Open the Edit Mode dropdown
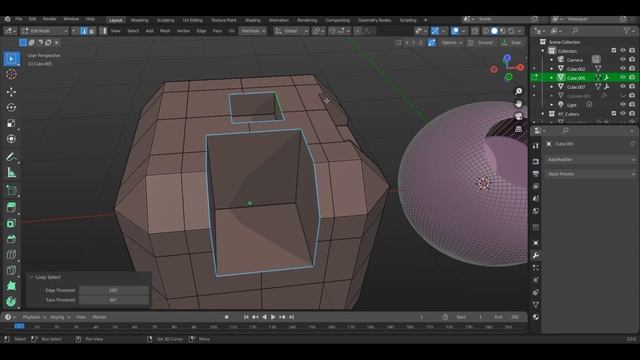The width and height of the screenshot is (640, 360). [x=44, y=31]
